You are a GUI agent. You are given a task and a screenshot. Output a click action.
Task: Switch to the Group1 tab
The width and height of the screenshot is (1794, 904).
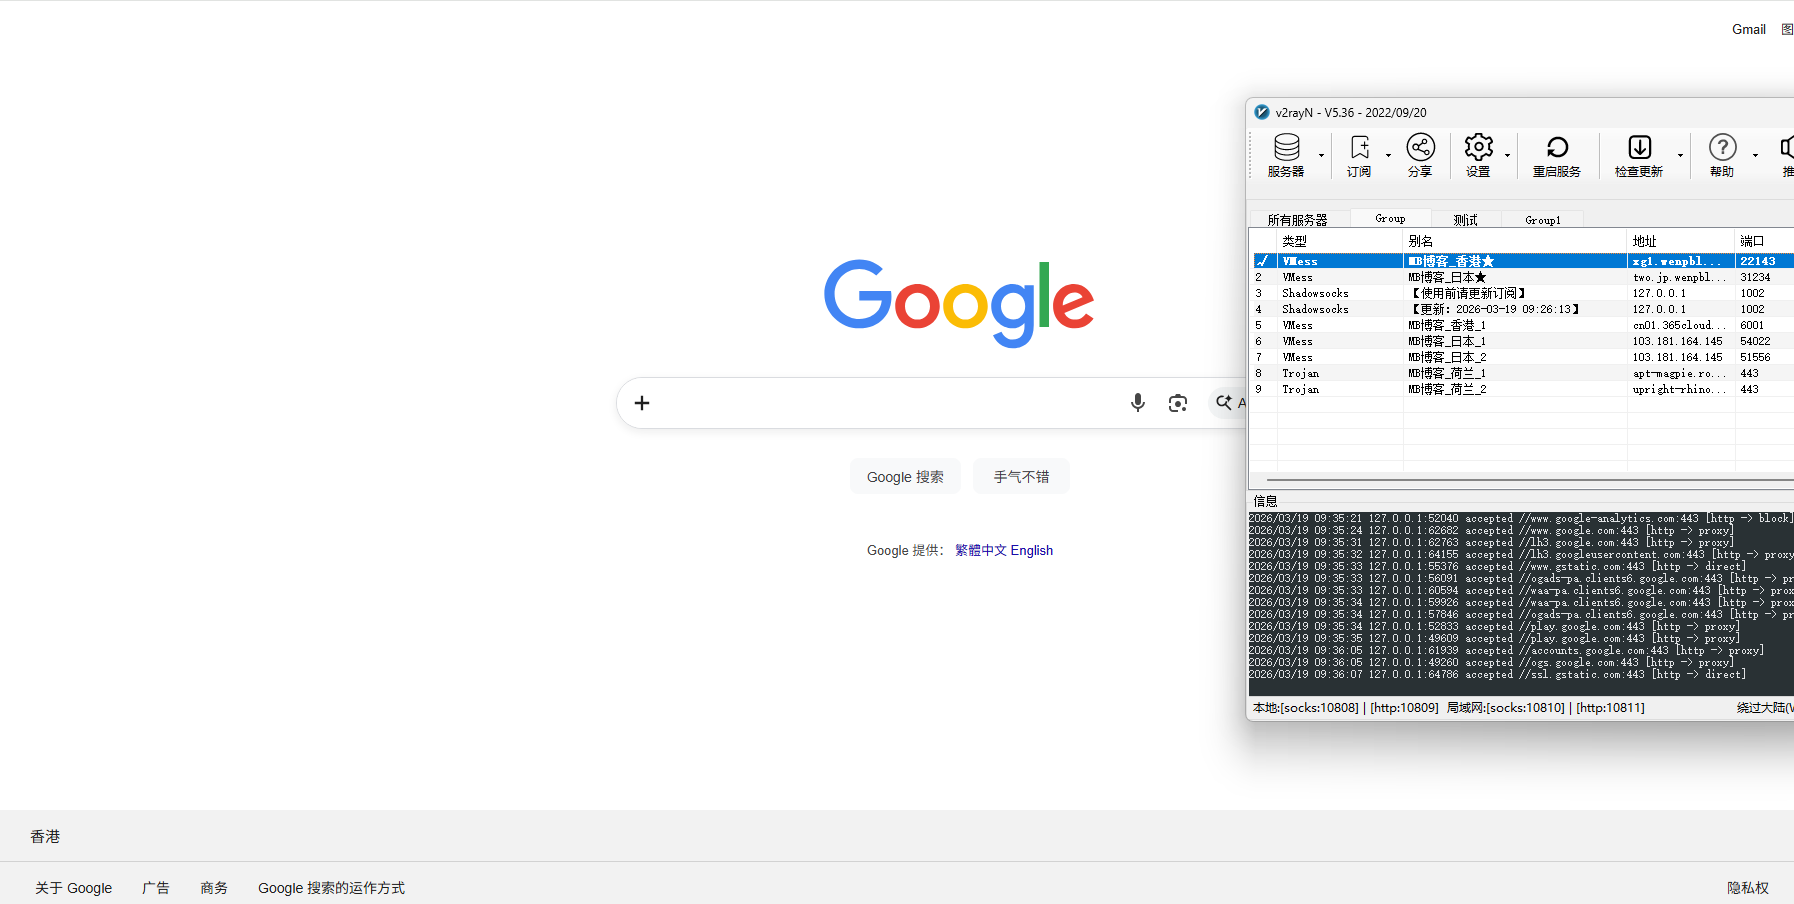1542,220
